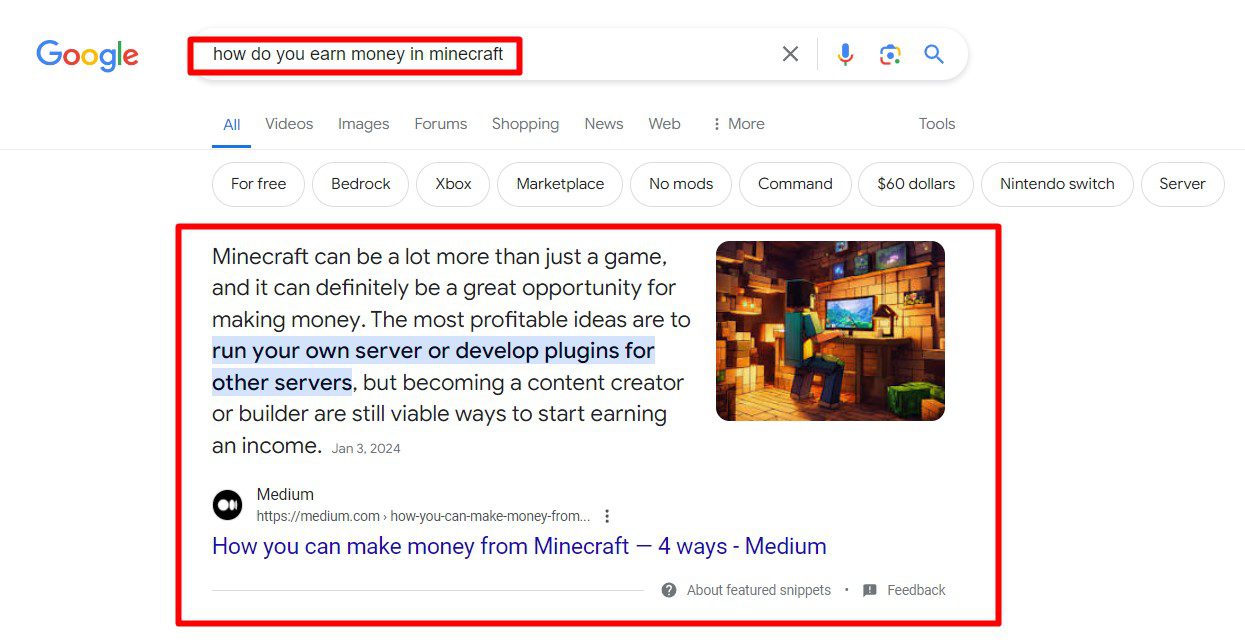Viewport: 1245px width, 642px height.
Task: Apply the $60 dollars filter chip
Action: [x=916, y=184]
